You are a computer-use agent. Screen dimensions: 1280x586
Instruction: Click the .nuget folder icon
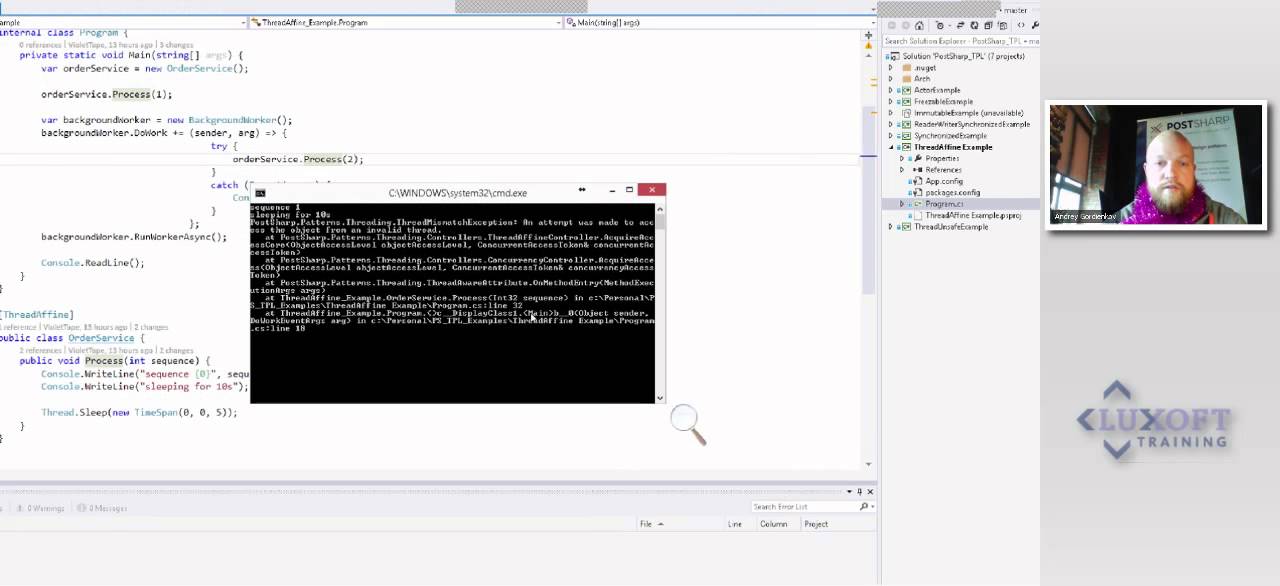[x=907, y=67]
